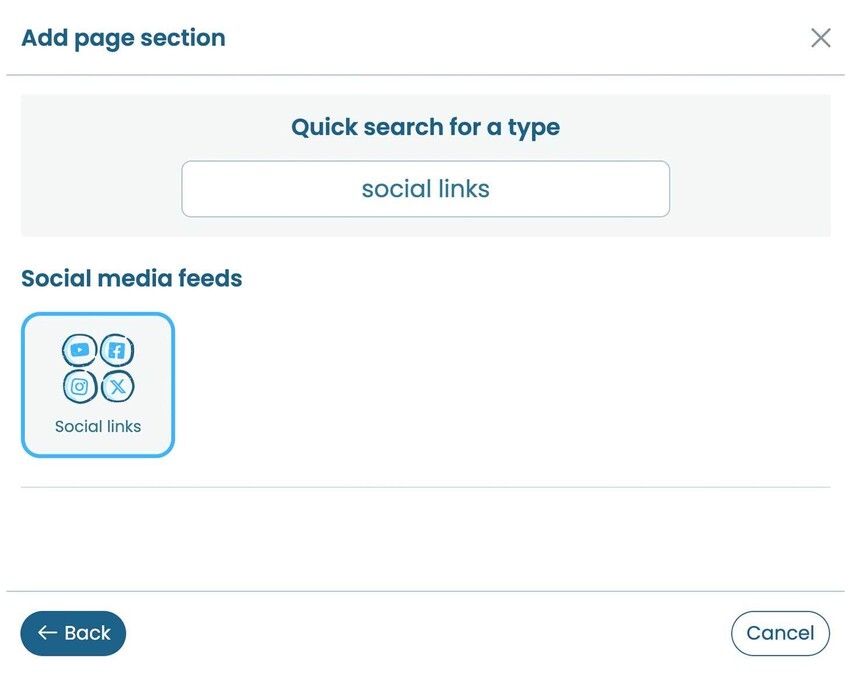Click the Social links caption under the icons
The height and width of the screenshot is (676, 850).
point(97,426)
